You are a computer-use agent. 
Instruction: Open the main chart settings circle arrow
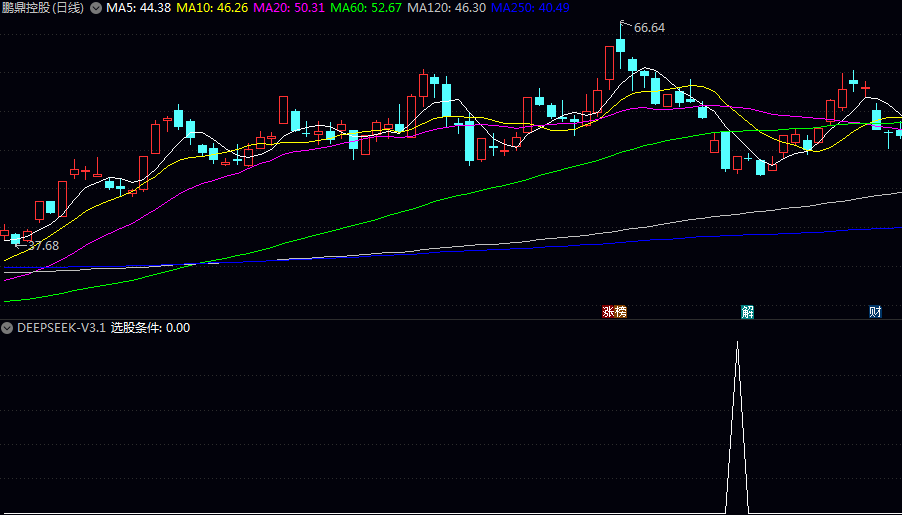(x=96, y=8)
